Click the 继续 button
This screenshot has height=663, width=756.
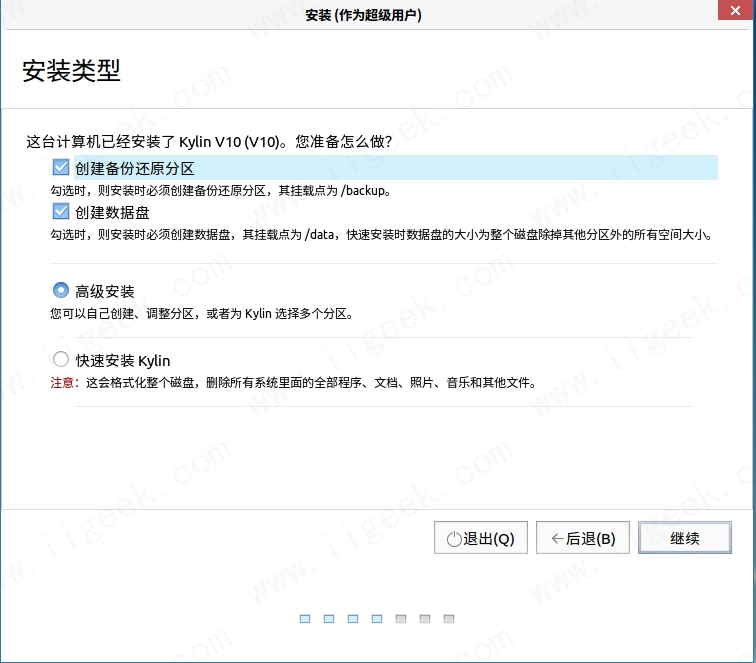pos(685,538)
